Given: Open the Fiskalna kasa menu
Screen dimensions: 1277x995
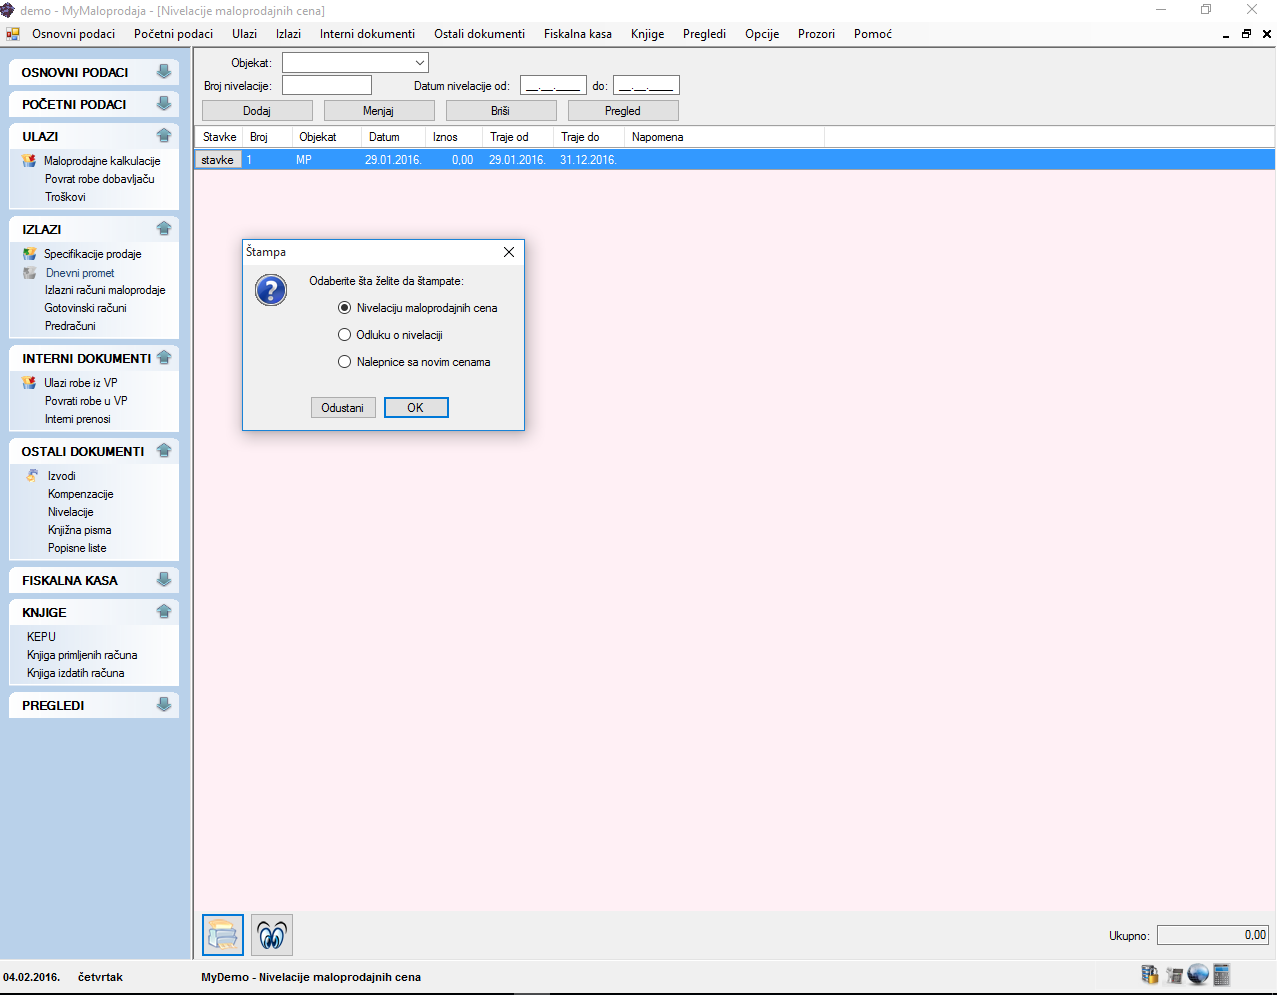Looking at the screenshot, I should pyautogui.click(x=577, y=34).
